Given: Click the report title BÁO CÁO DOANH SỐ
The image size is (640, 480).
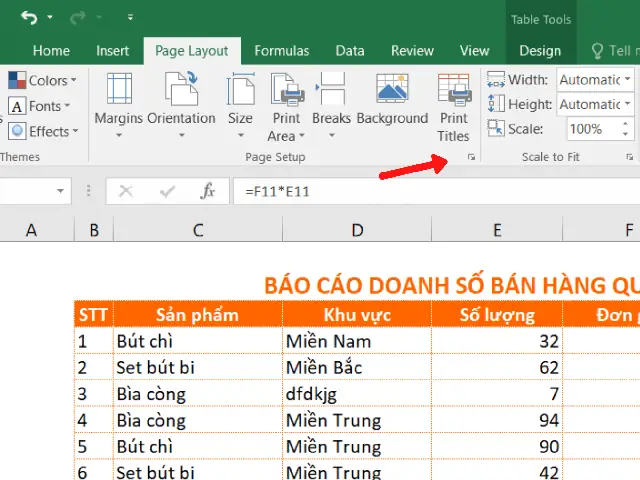Looking at the screenshot, I should (452, 285).
